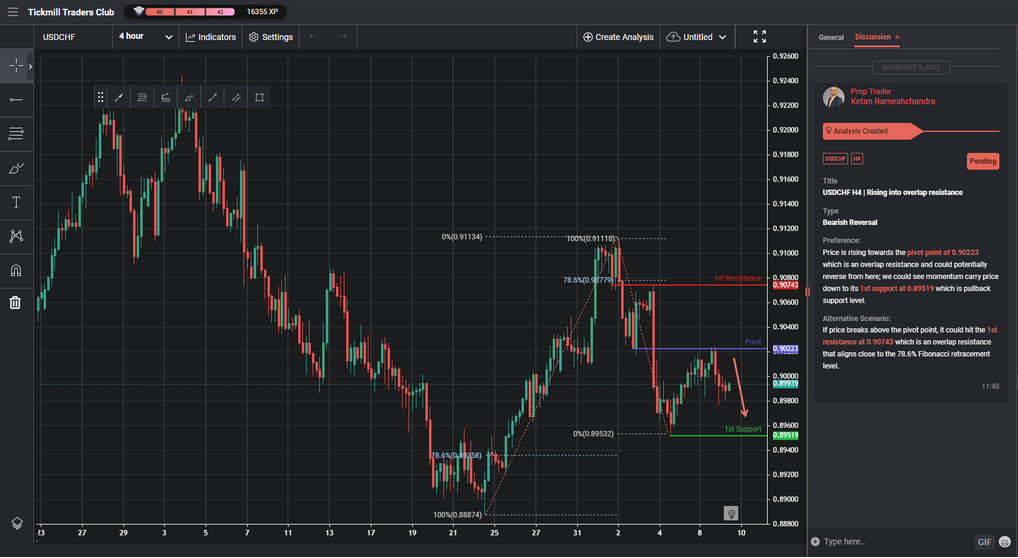Click the Pending status badge
This screenshot has width=1018, height=558.
(x=982, y=161)
